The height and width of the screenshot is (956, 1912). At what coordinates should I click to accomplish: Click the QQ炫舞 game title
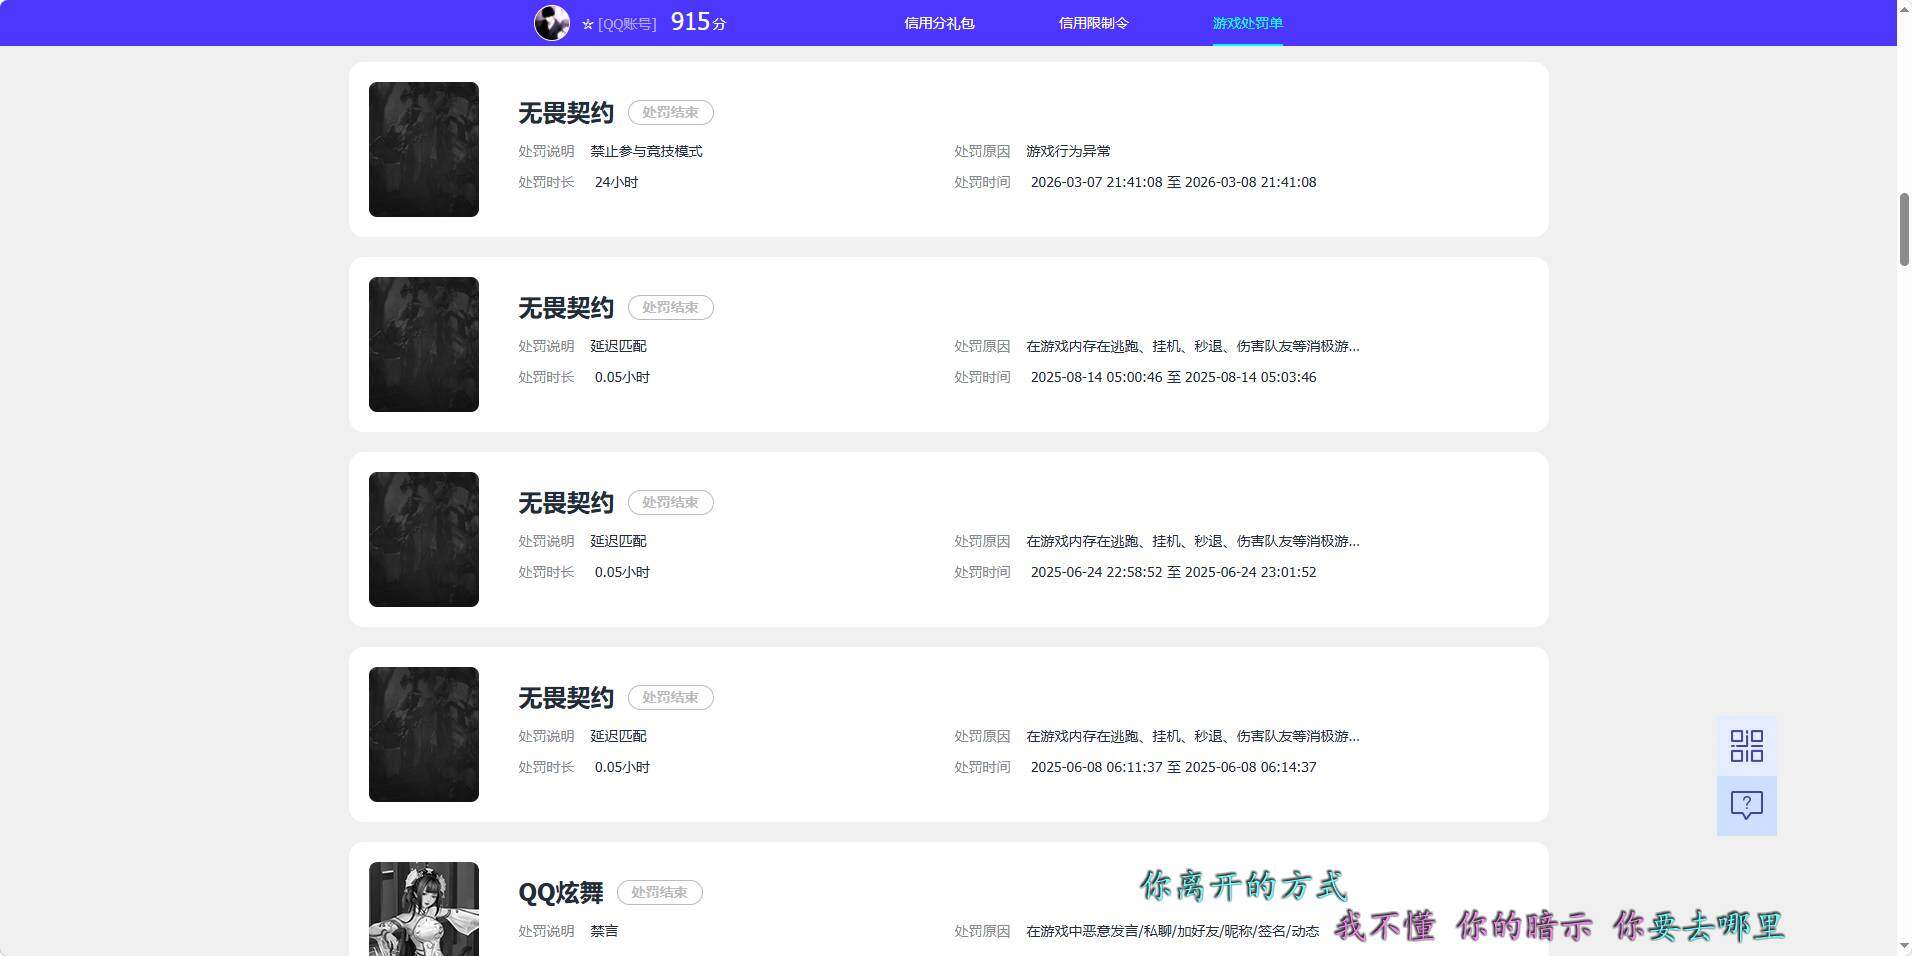[x=561, y=893]
